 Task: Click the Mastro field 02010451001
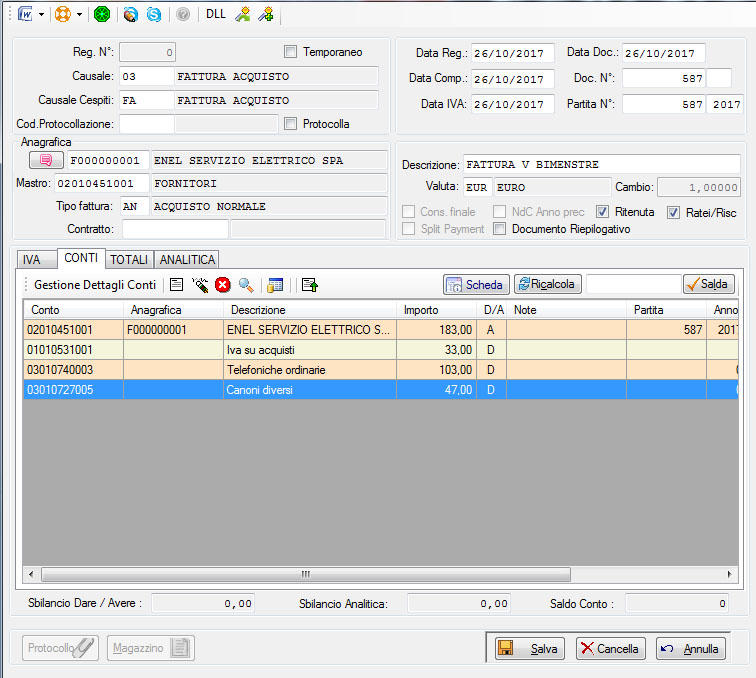click(x=101, y=183)
